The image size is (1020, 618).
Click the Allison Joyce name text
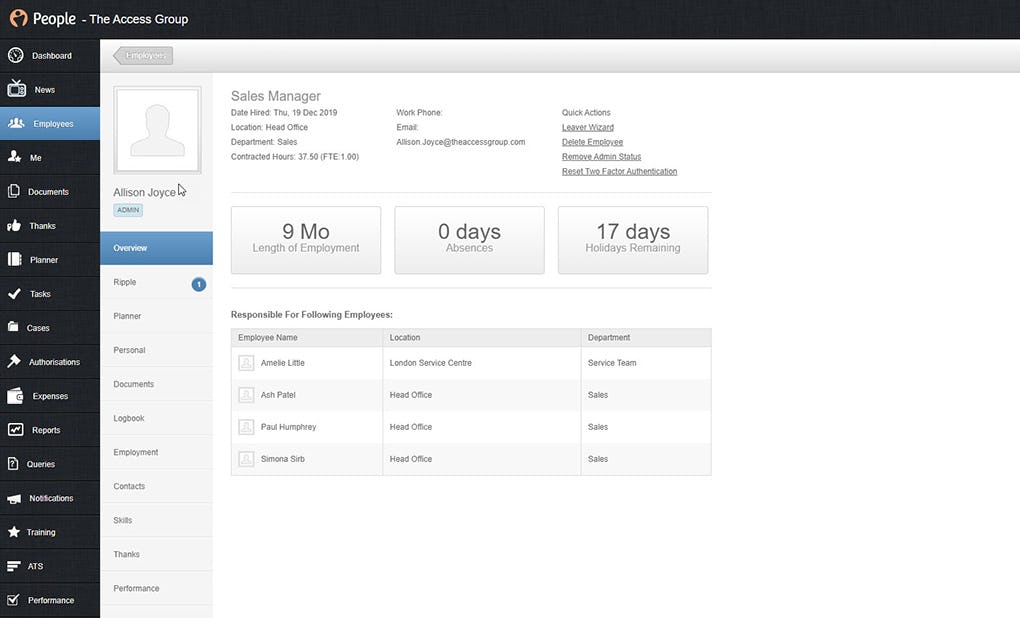coord(144,193)
